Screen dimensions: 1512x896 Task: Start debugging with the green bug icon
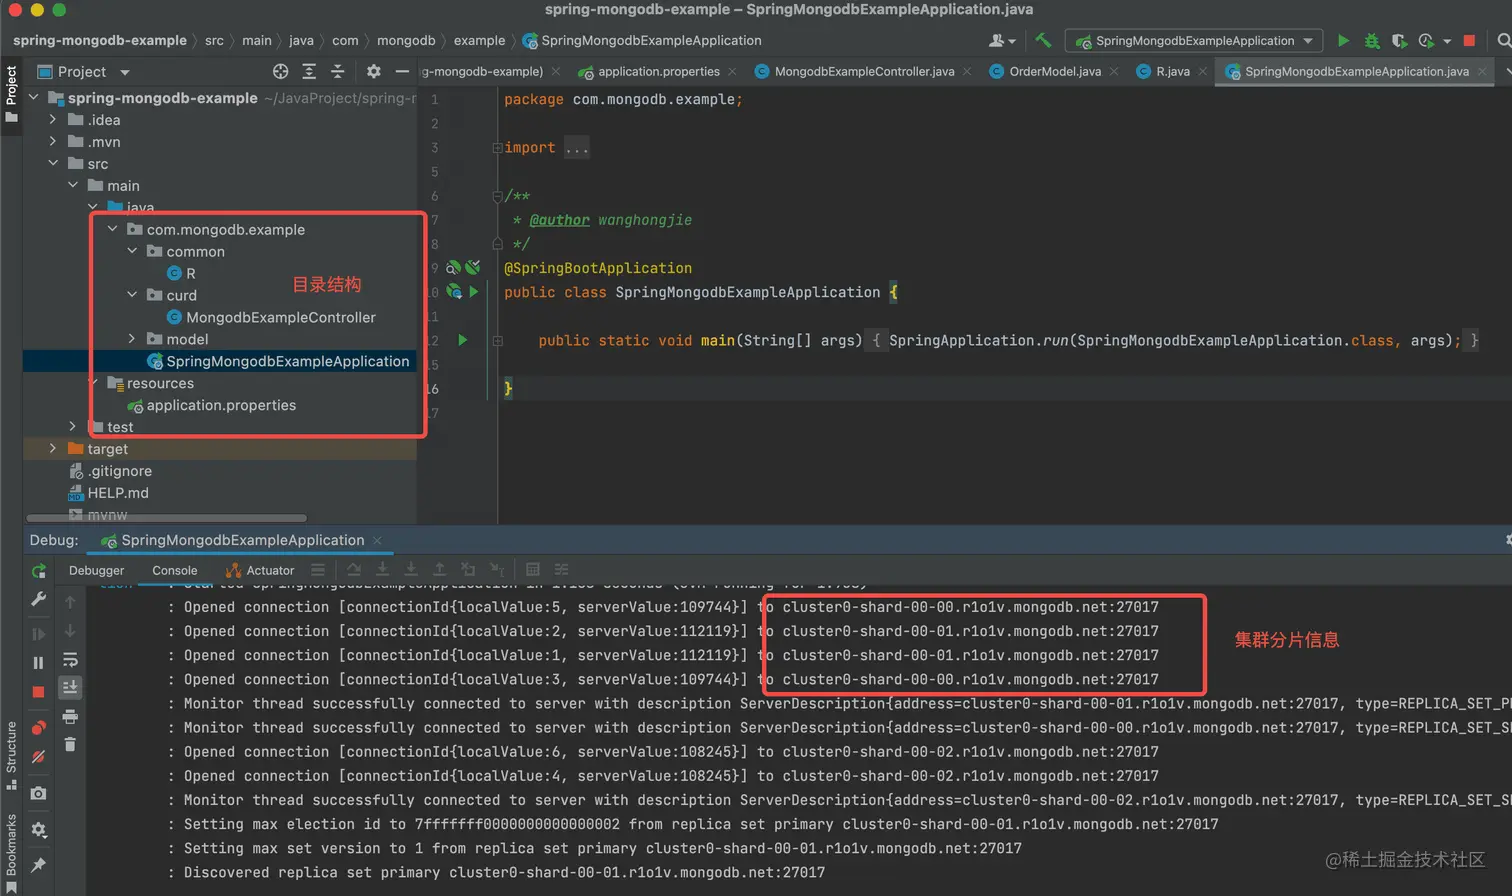coord(1372,41)
